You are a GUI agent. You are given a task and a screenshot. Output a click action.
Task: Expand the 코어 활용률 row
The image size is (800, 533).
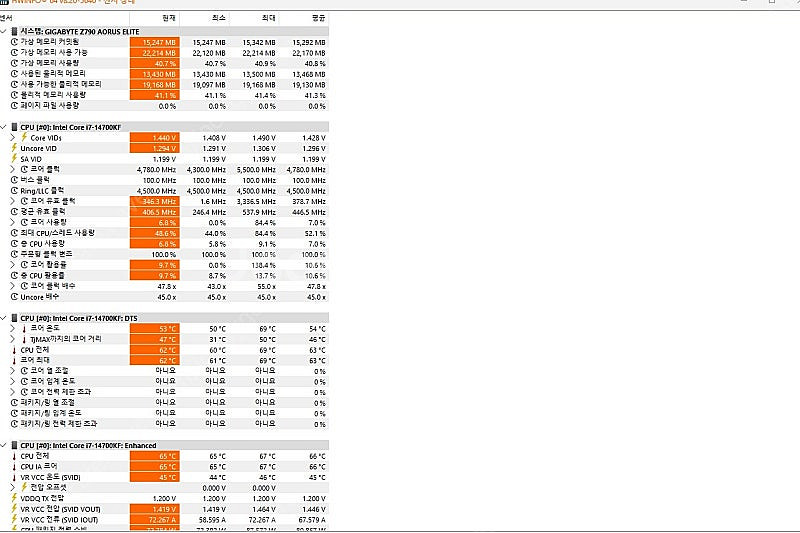13,265
